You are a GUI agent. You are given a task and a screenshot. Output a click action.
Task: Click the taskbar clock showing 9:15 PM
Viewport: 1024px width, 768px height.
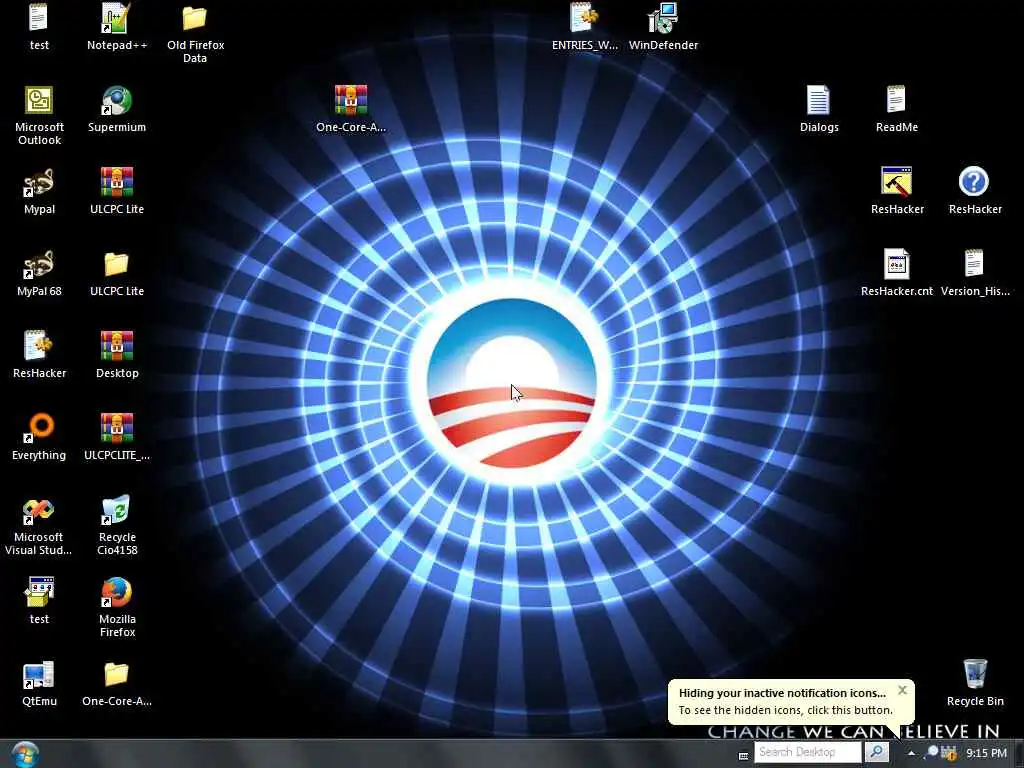point(986,753)
